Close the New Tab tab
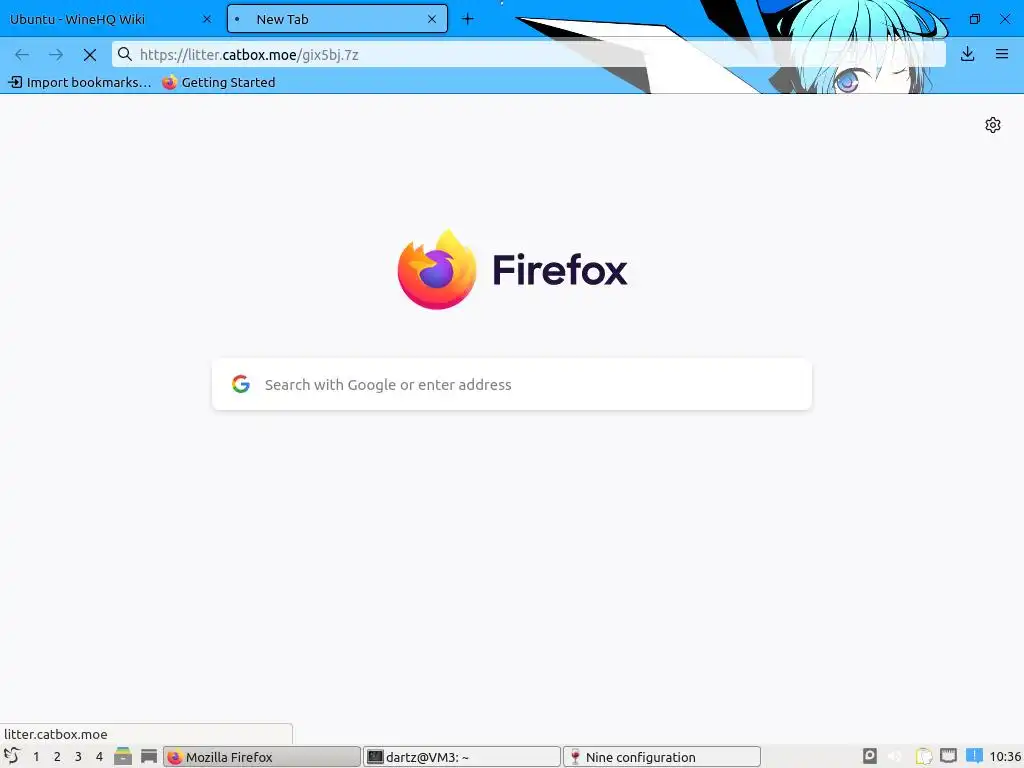This screenshot has height=768, width=1024. [432, 19]
